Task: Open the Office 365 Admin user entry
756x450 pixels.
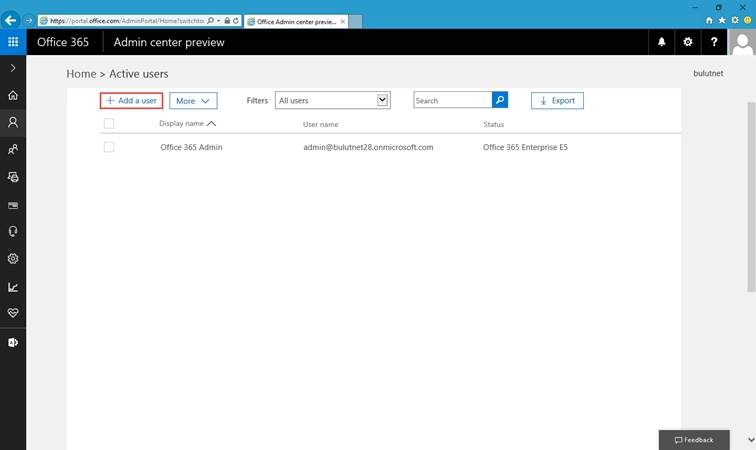Action: 191,147
